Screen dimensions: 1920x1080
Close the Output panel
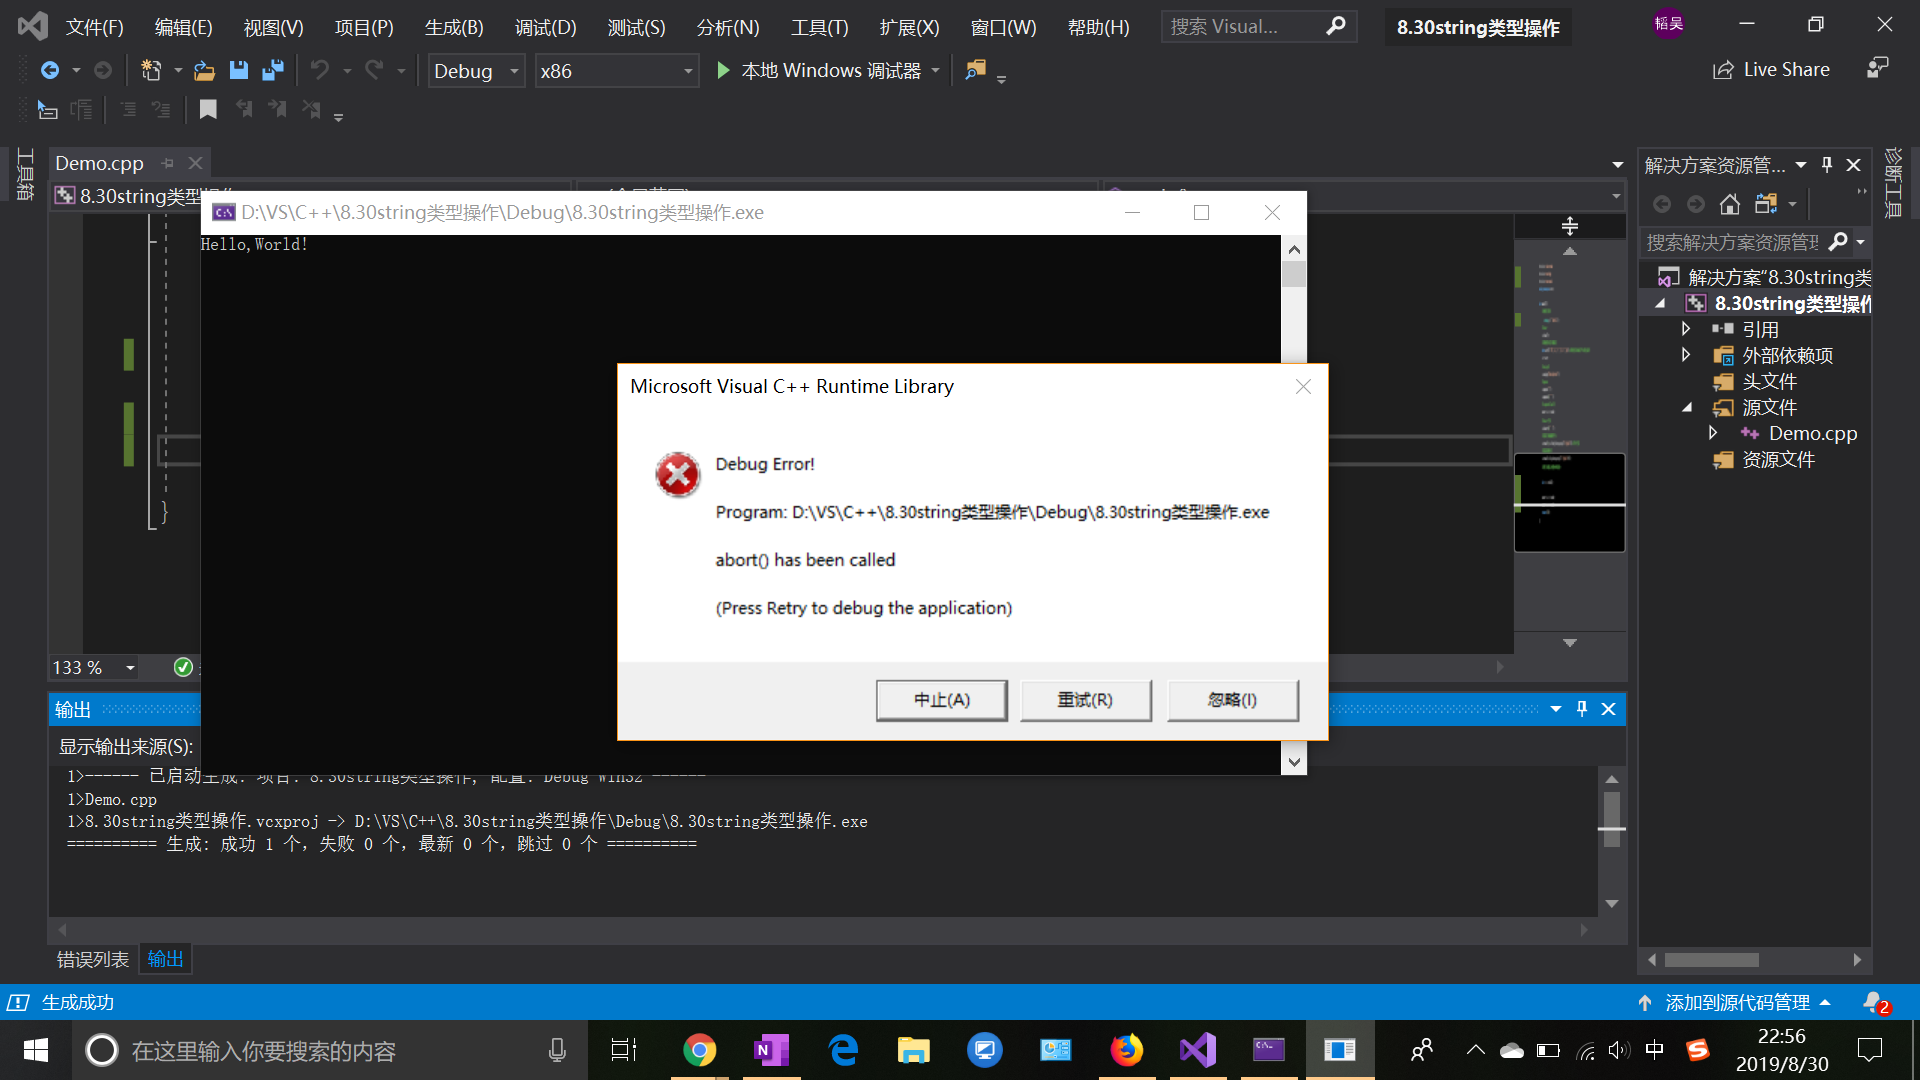(x=1609, y=709)
